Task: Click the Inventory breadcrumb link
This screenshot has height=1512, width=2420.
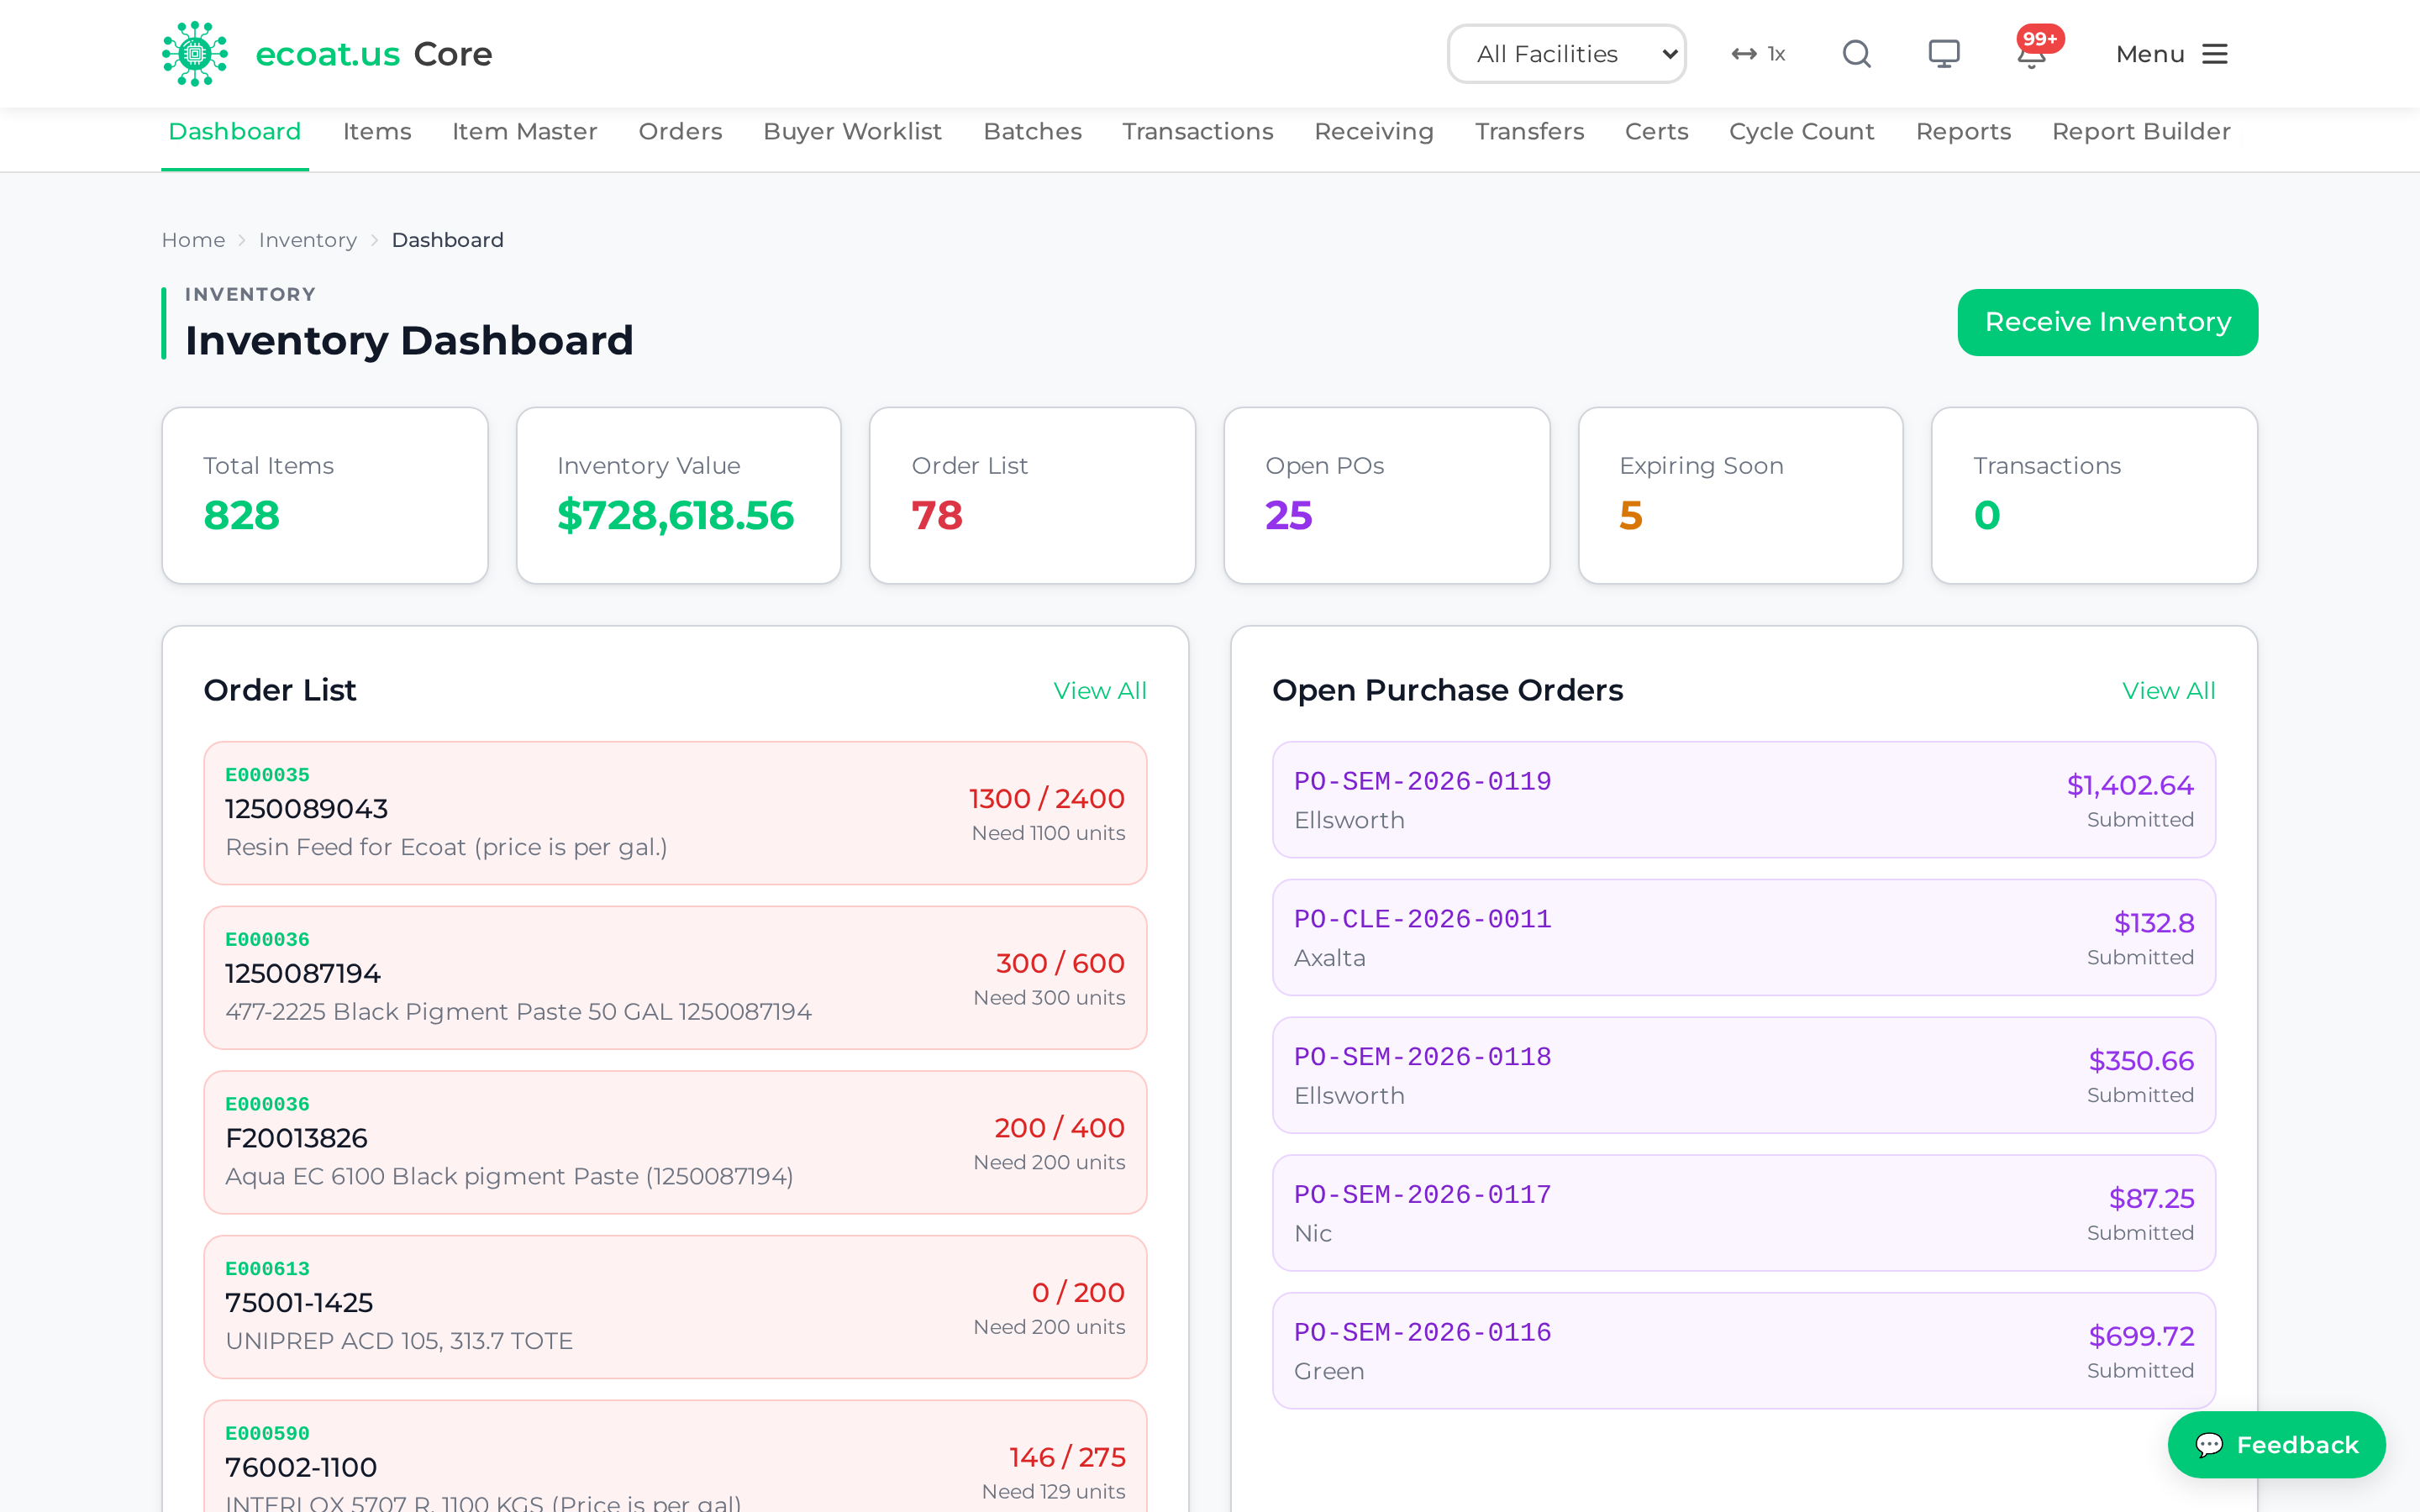Action: coord(307,240)
